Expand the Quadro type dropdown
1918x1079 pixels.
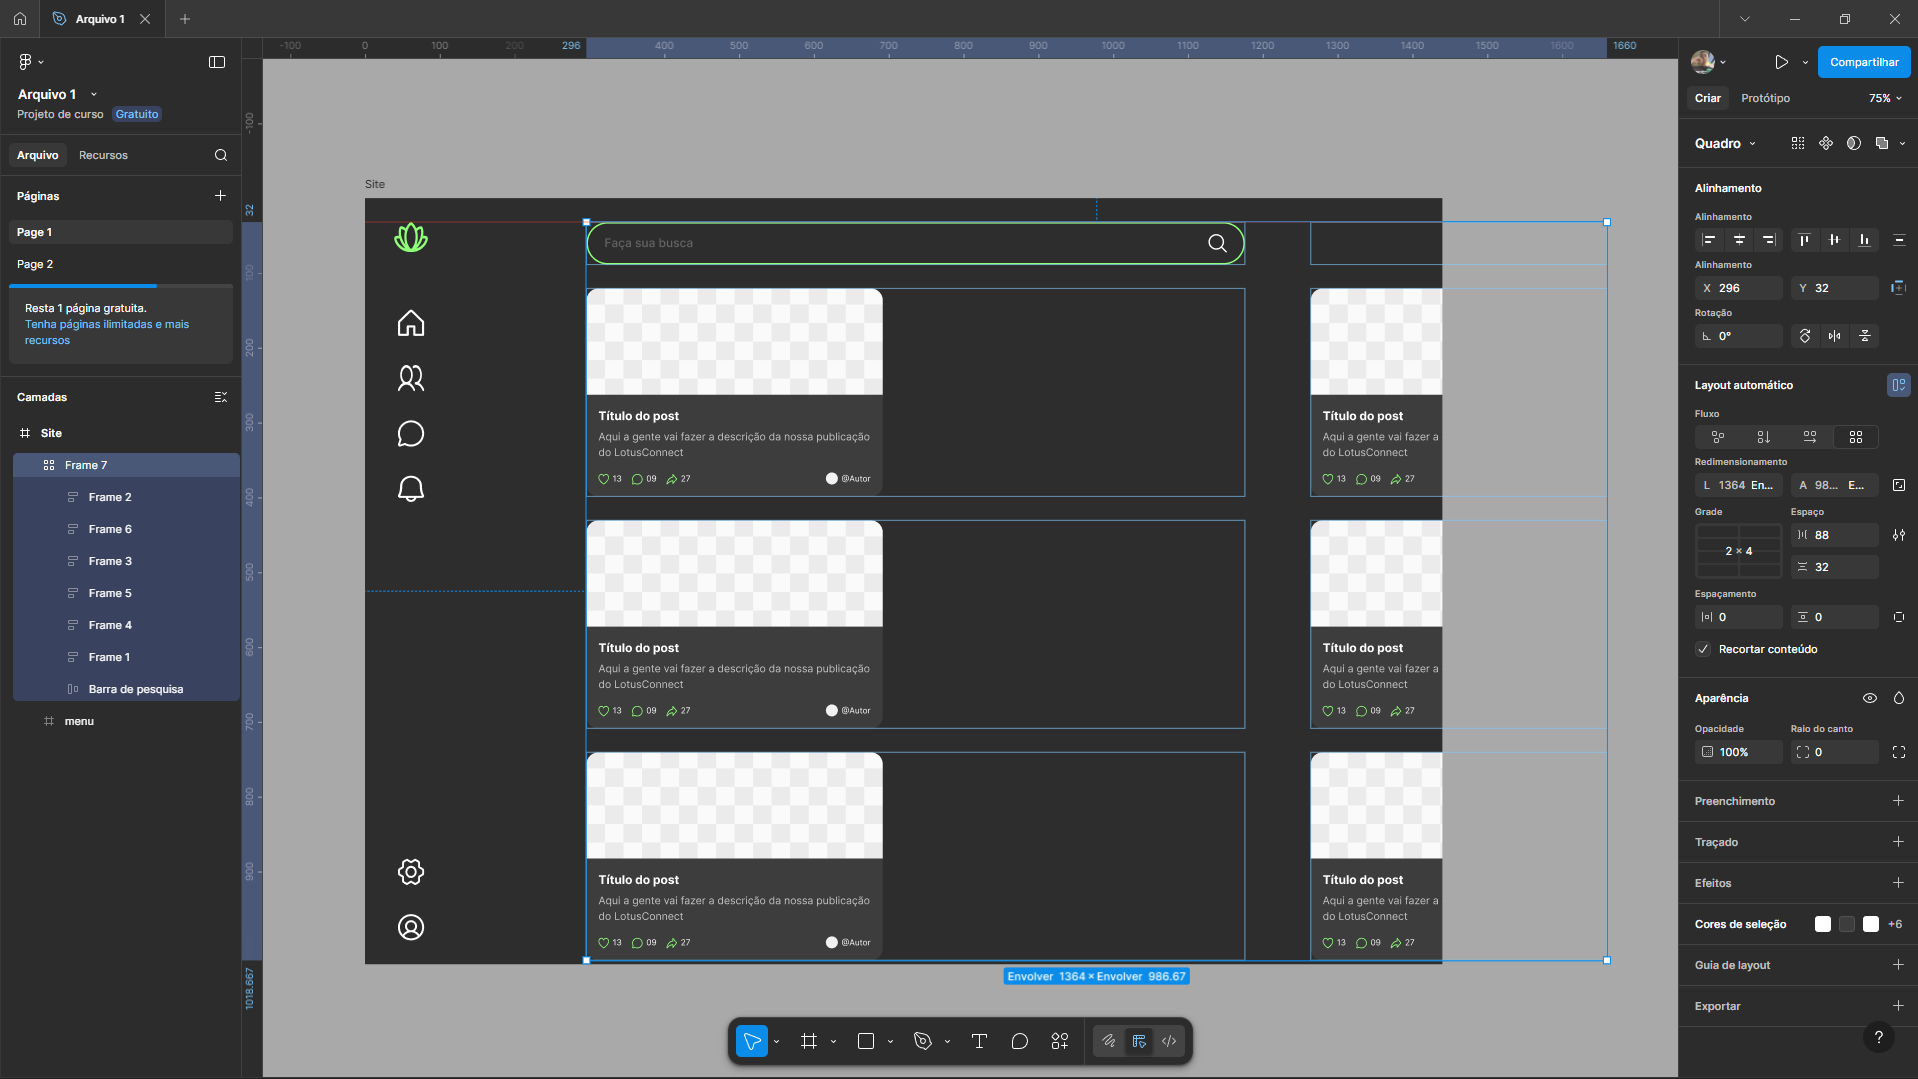tap(1725, 144)
